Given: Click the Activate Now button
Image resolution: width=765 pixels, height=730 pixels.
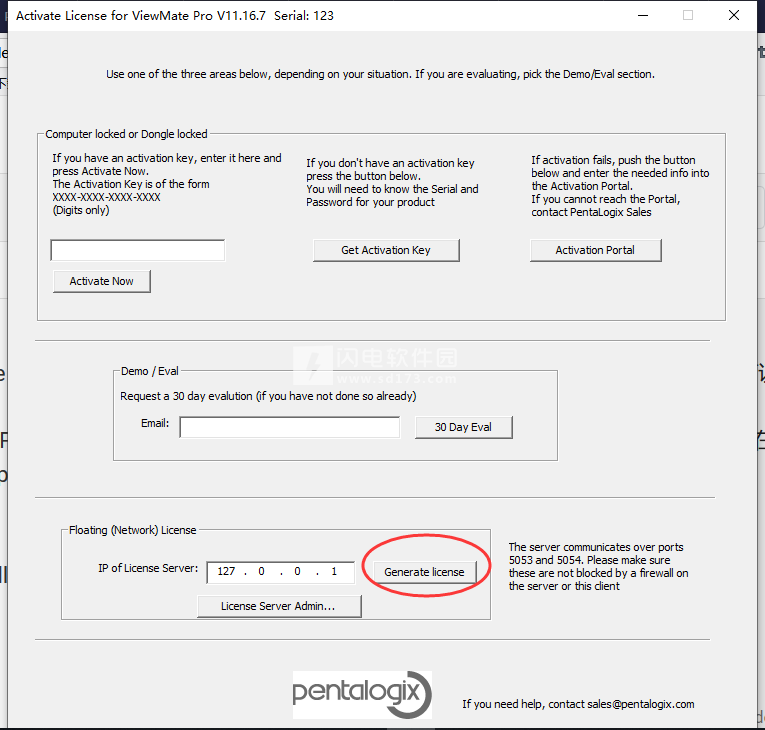Looking at the screenshot, I should (101, 281).
